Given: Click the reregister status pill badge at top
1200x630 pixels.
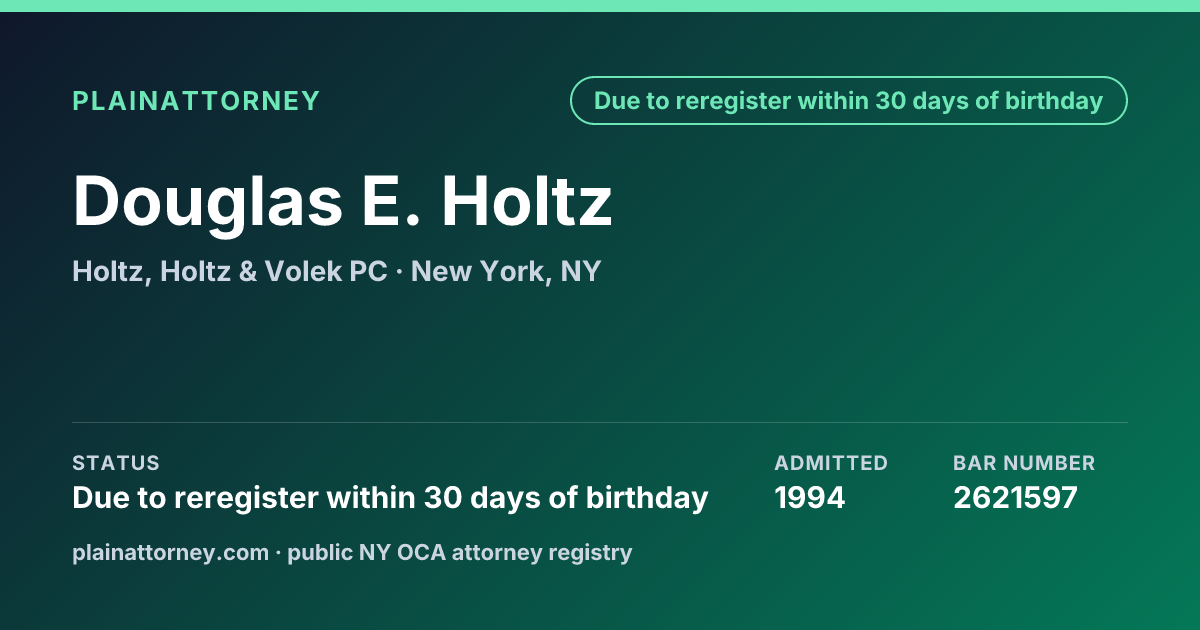Looking at the screenshot, I should coord(849,101).
